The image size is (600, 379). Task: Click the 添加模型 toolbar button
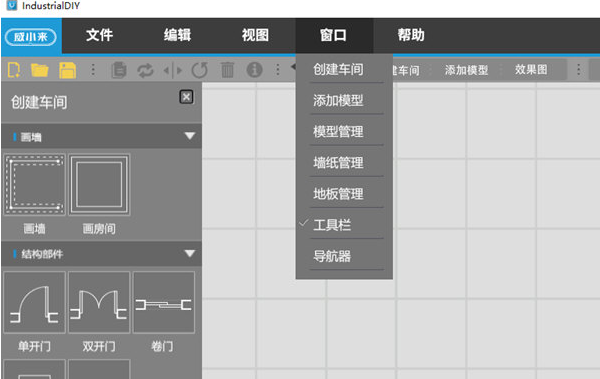point(466,70)
